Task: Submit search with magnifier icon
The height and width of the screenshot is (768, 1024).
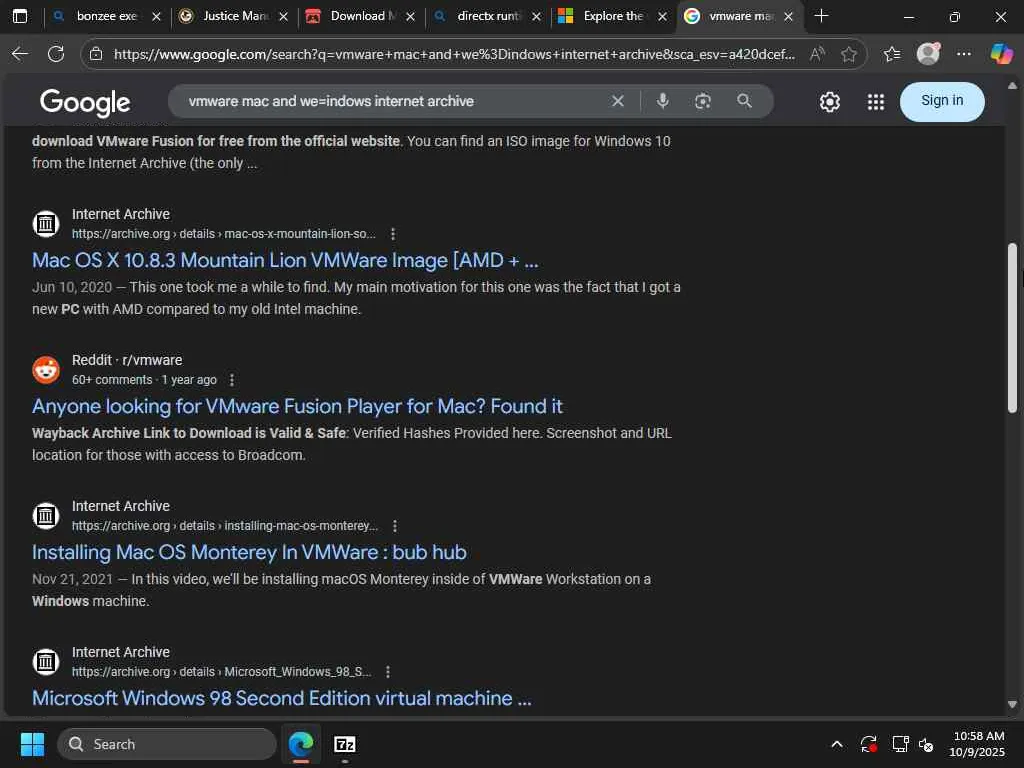Action: pos(744,101)
